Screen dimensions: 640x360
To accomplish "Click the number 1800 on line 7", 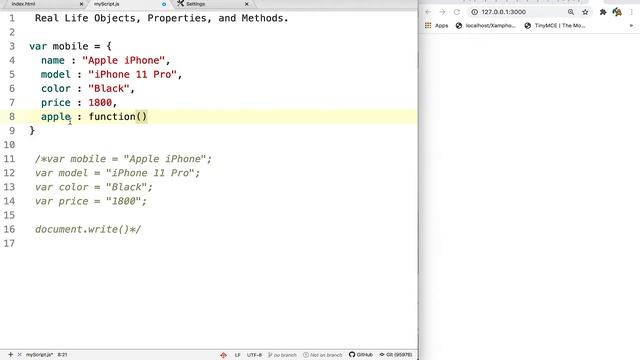I will (x=100, y=102).
